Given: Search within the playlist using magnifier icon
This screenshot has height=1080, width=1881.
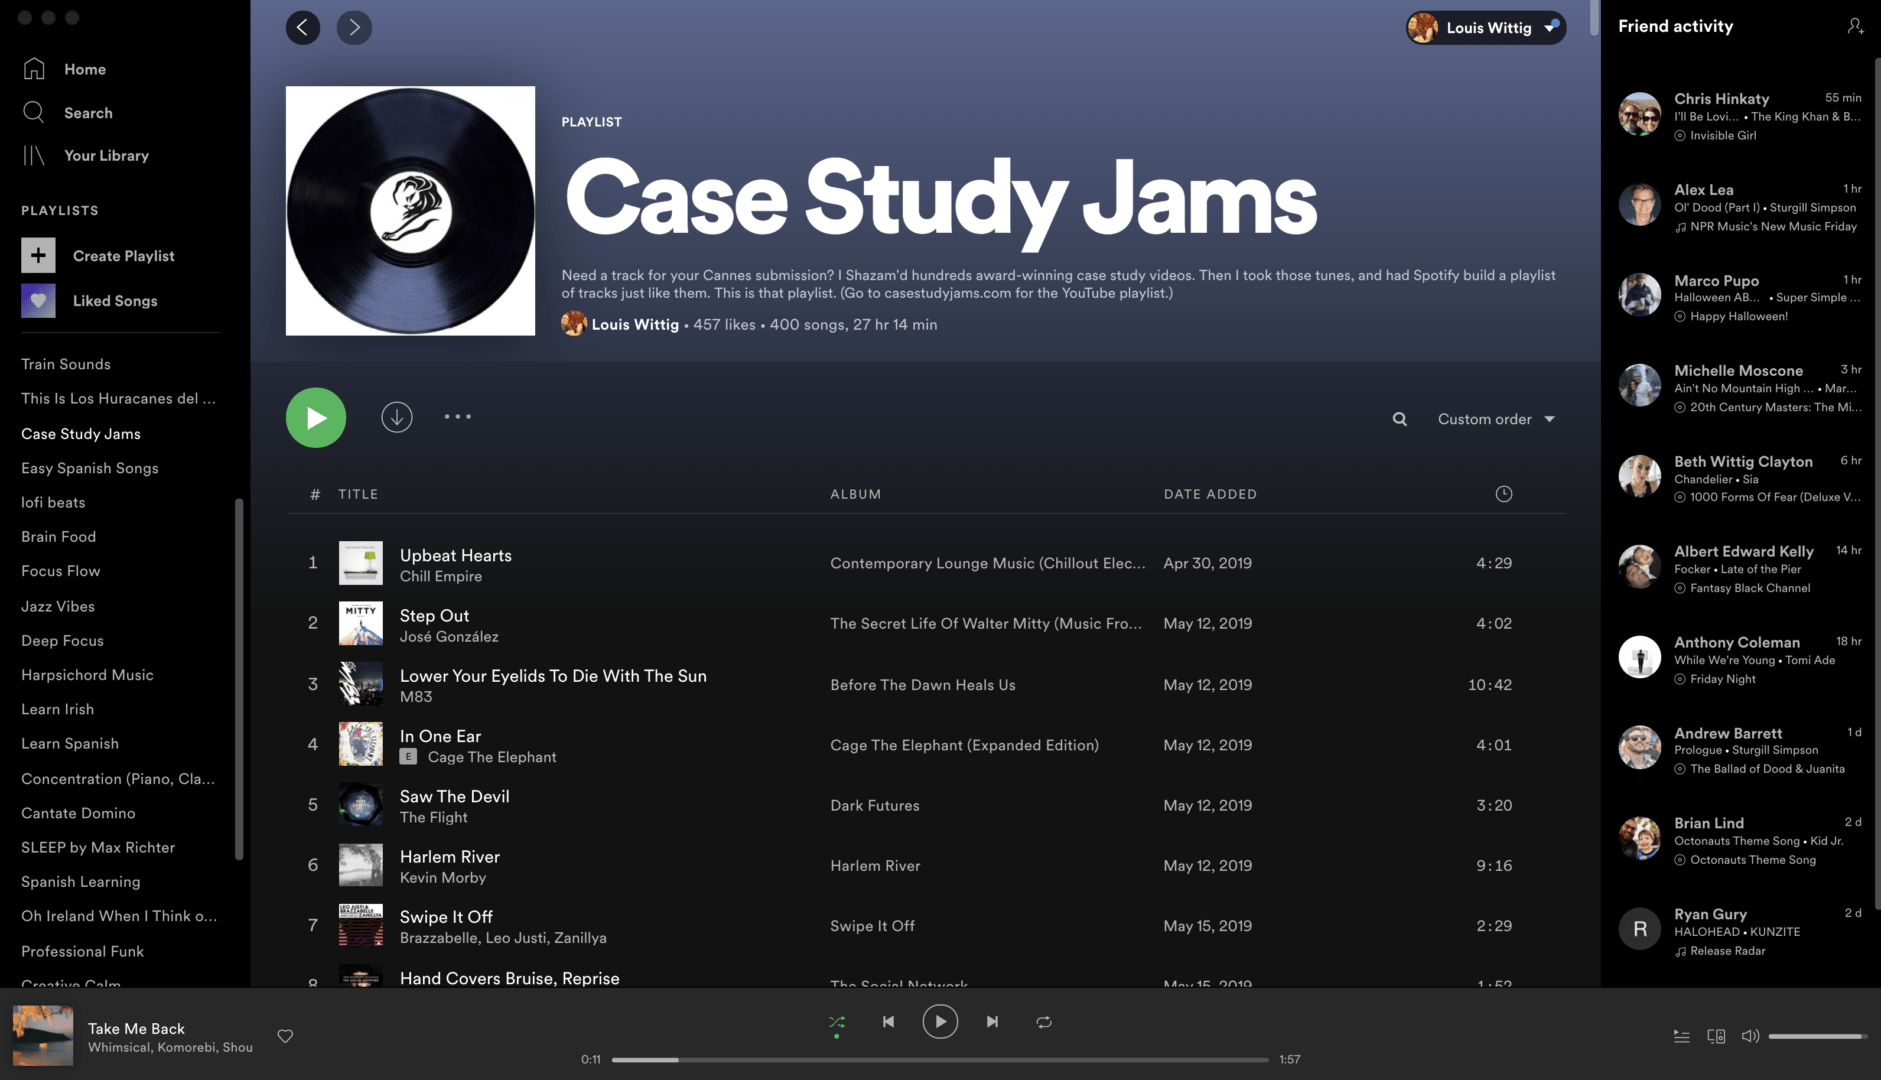Looking at the screenshot, I should [1400, 419].
